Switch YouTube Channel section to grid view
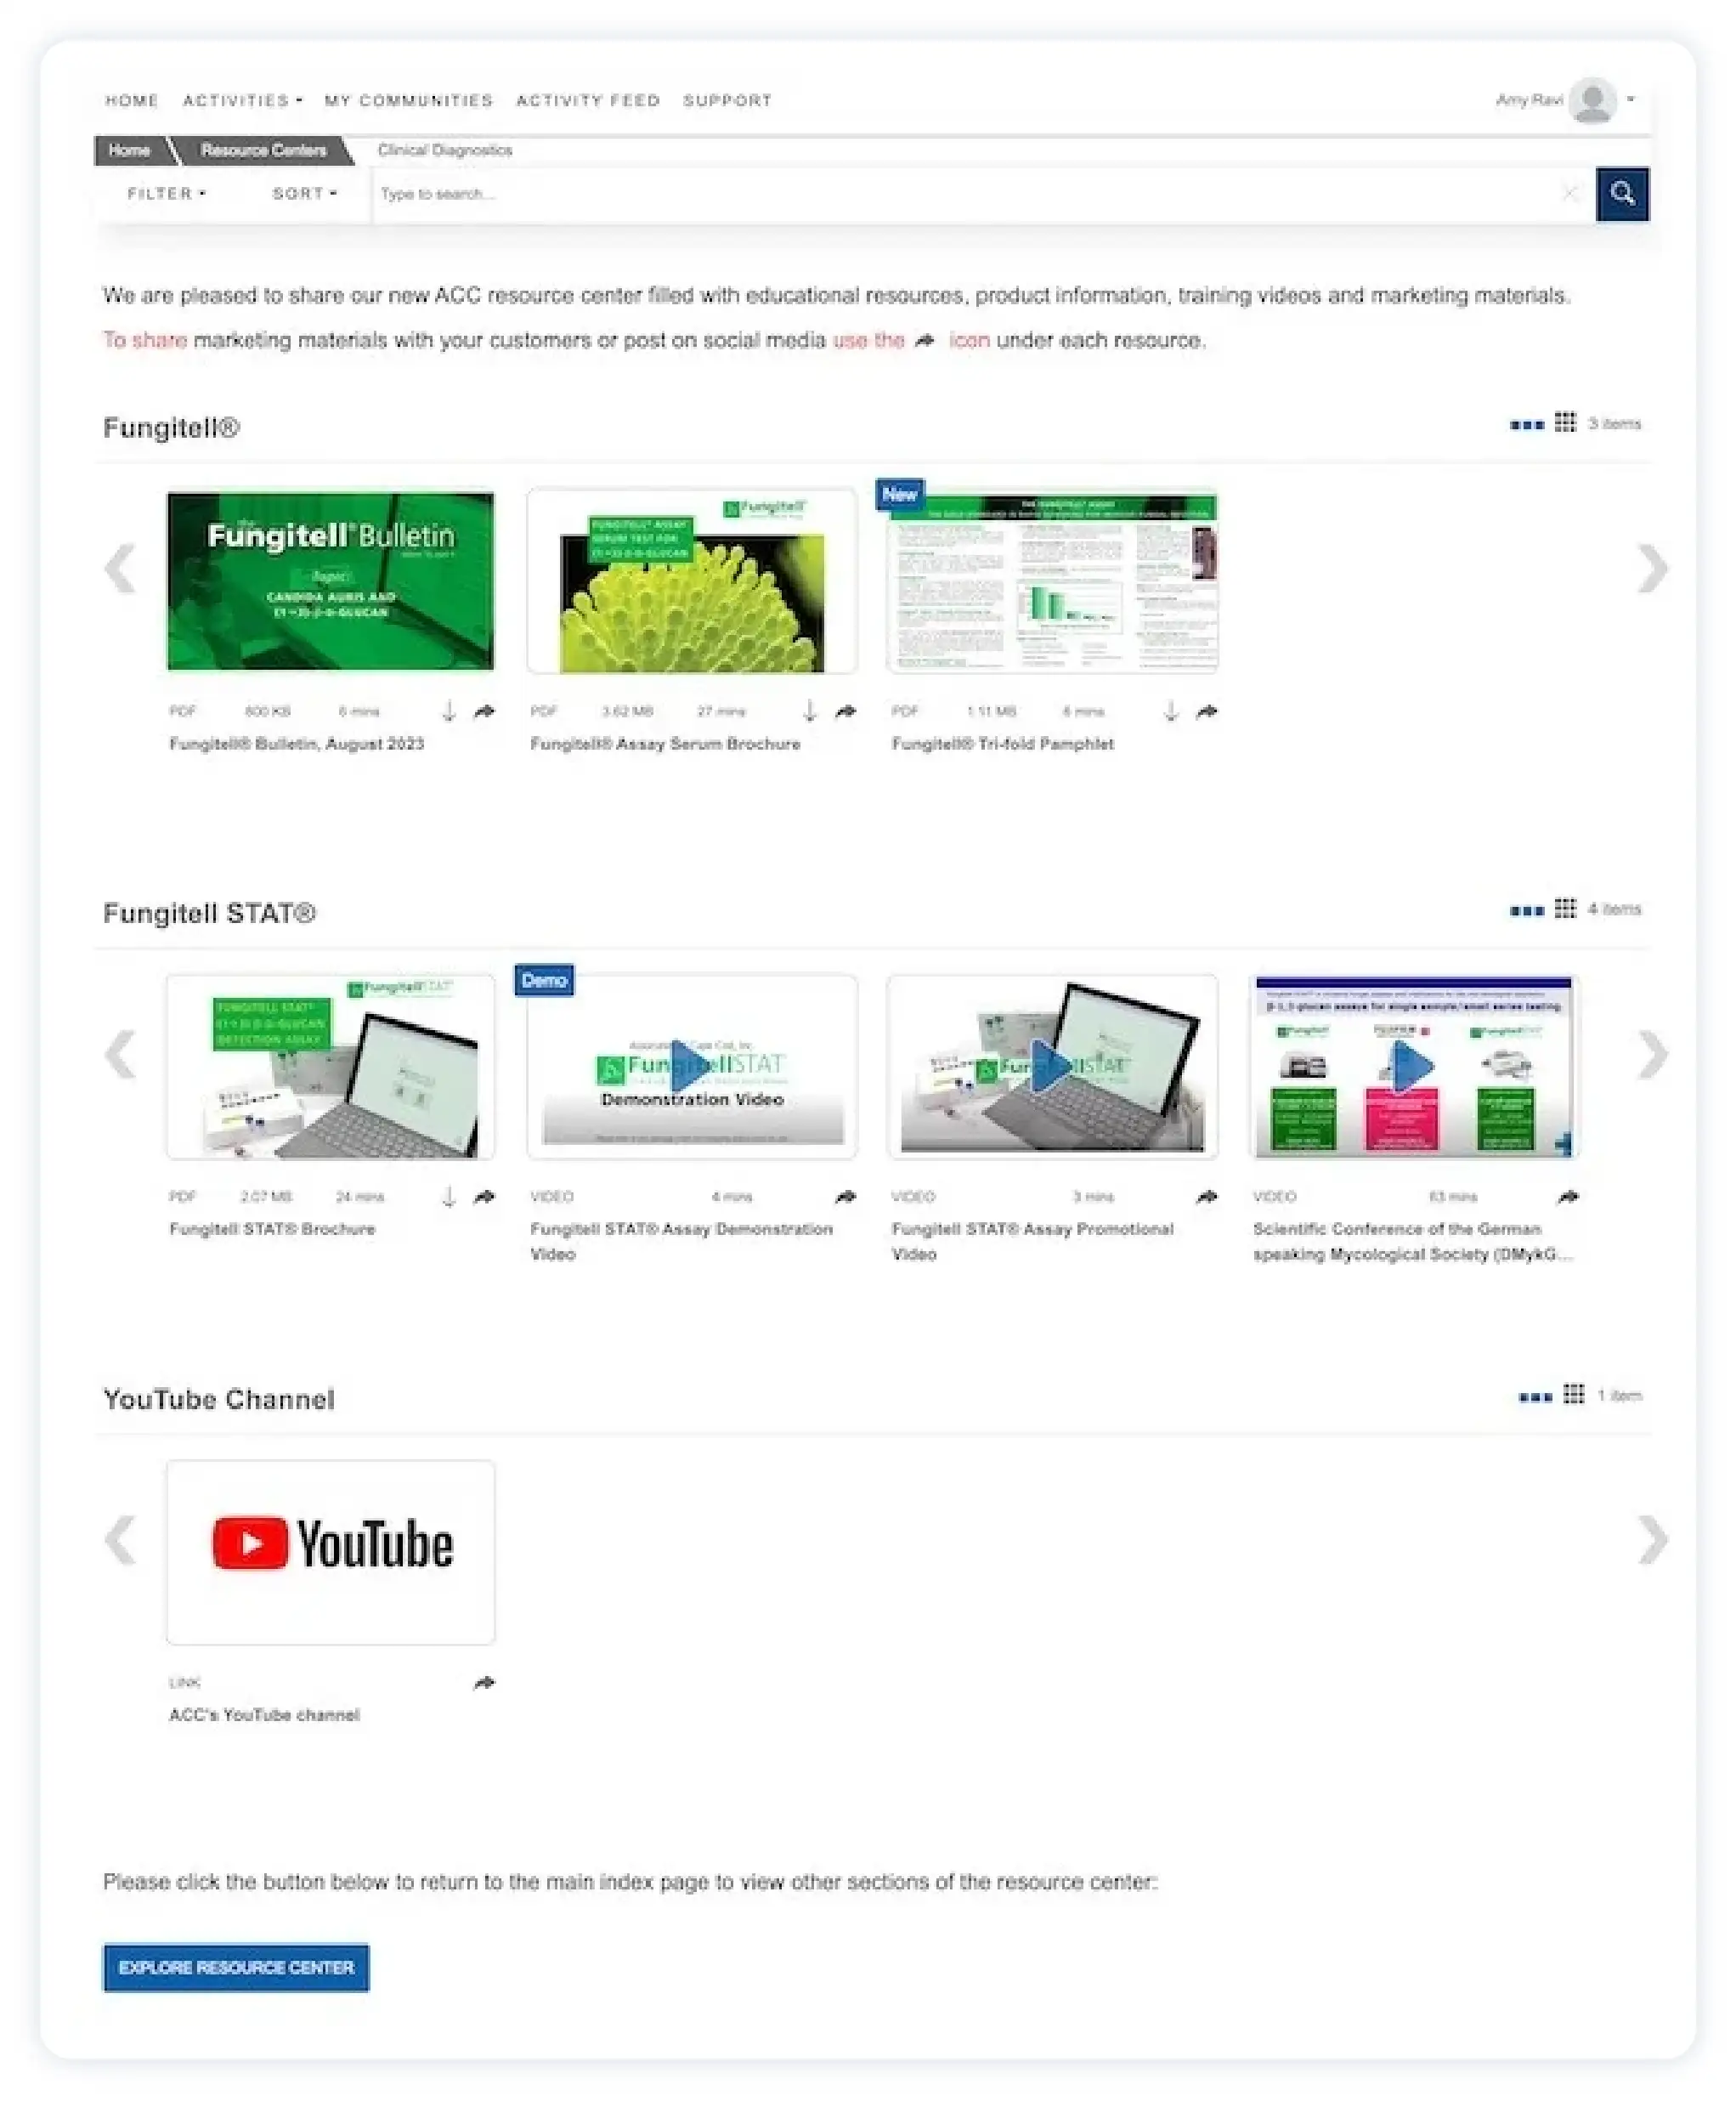 click(1573, 1394)
